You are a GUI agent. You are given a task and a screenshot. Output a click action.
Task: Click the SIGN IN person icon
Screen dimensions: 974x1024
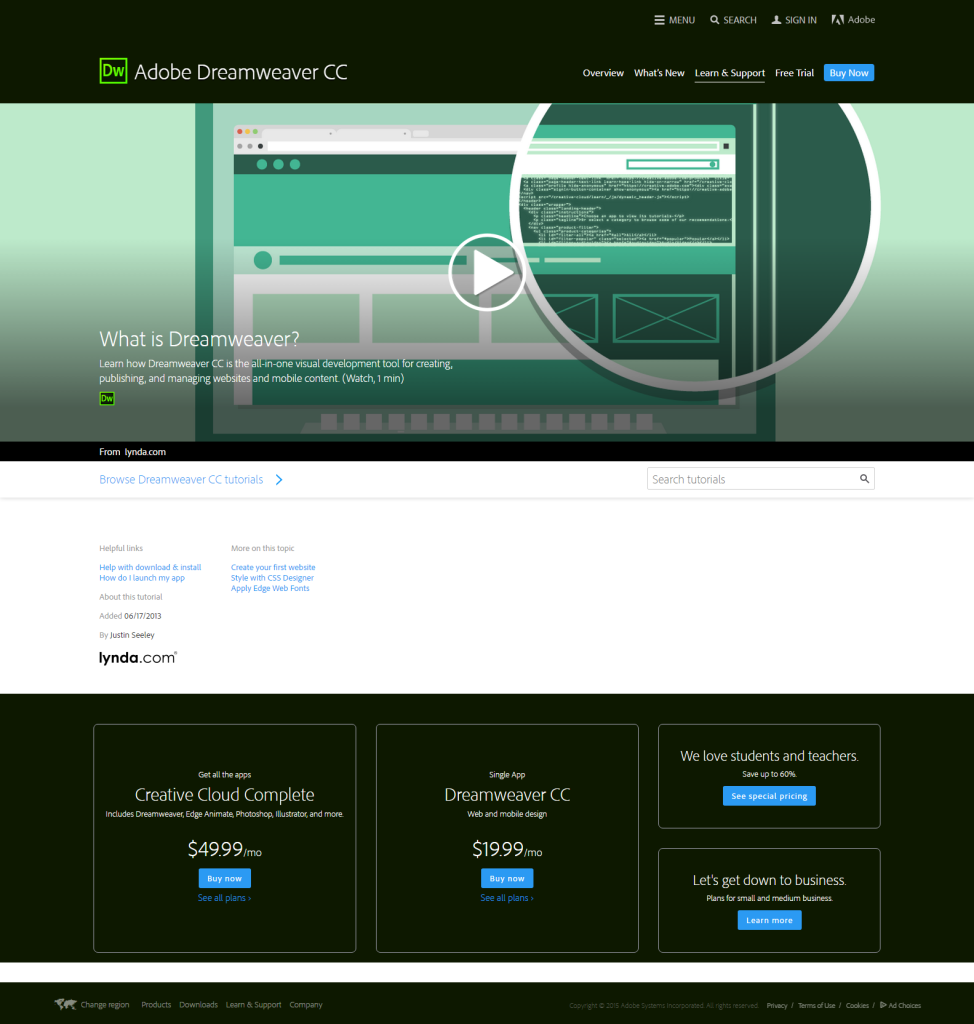pyautogui.click(x=776, y=20)
